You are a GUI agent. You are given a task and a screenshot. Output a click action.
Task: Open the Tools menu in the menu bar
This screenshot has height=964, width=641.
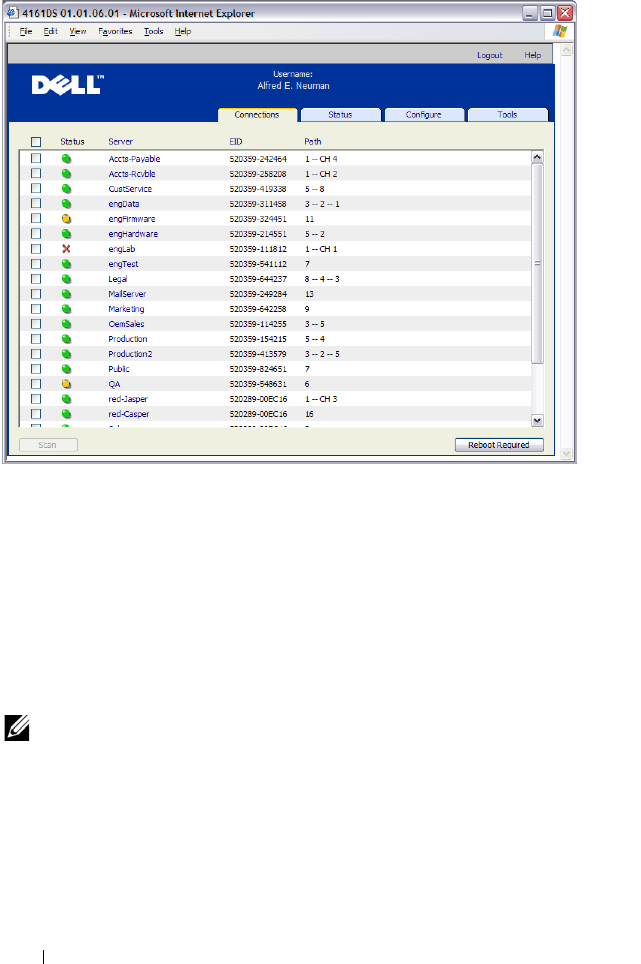[154, 31]
